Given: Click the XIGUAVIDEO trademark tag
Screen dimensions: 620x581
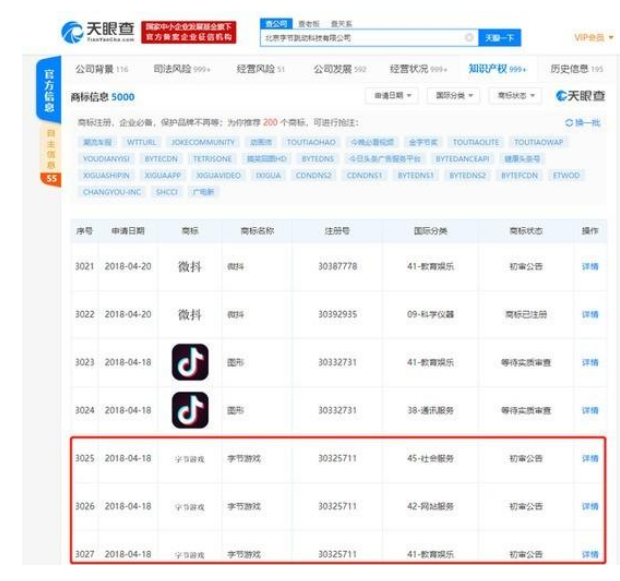Looking at the screenshot, I should 218,176.
